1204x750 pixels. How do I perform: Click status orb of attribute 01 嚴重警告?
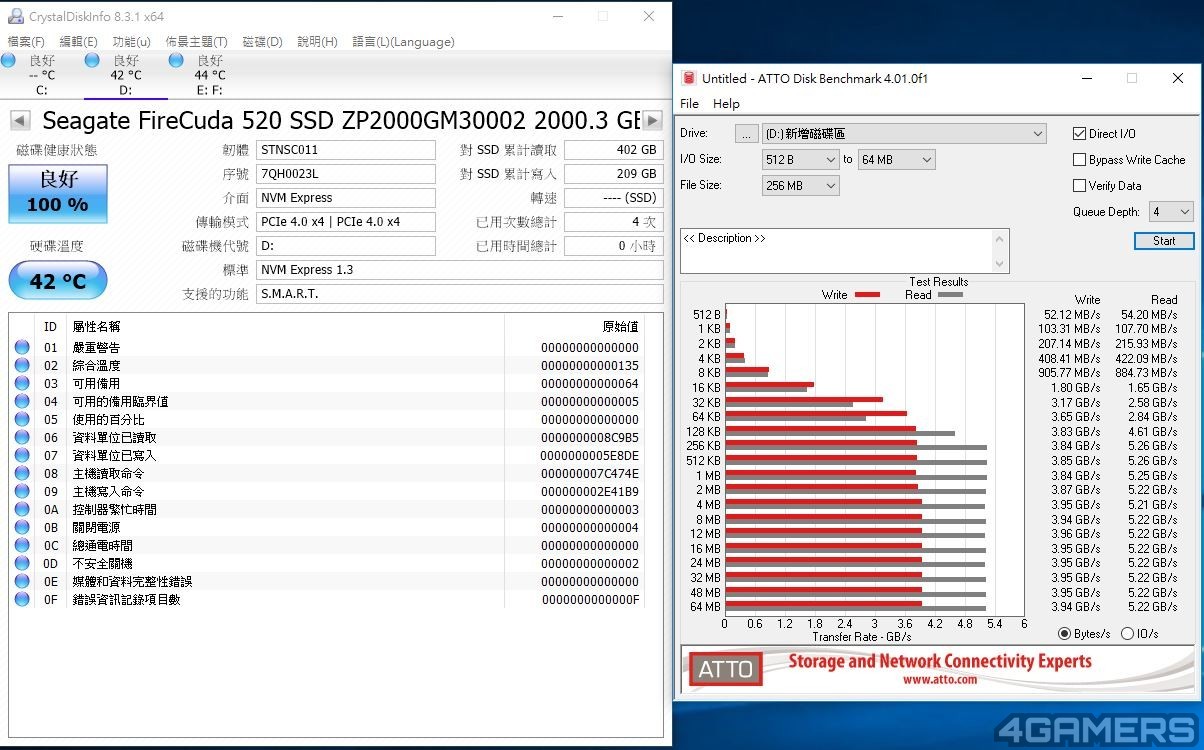tap(22, 347)
